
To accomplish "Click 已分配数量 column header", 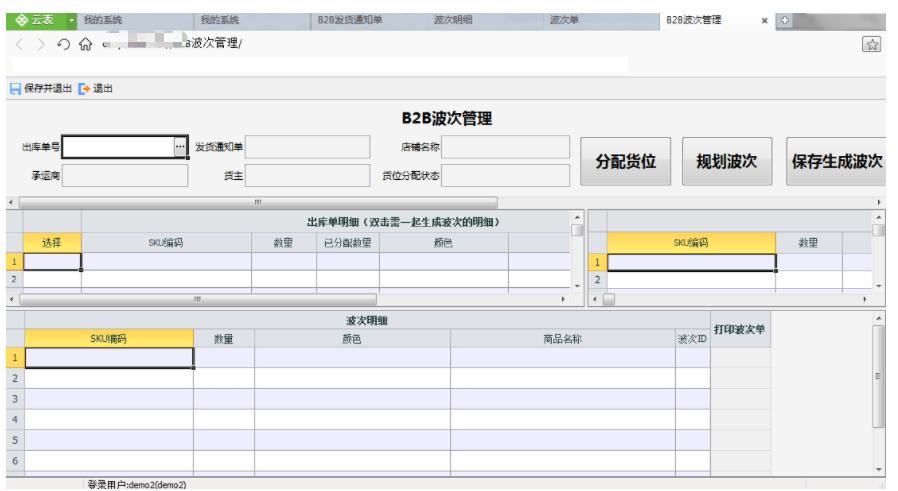I will [348, 242].
